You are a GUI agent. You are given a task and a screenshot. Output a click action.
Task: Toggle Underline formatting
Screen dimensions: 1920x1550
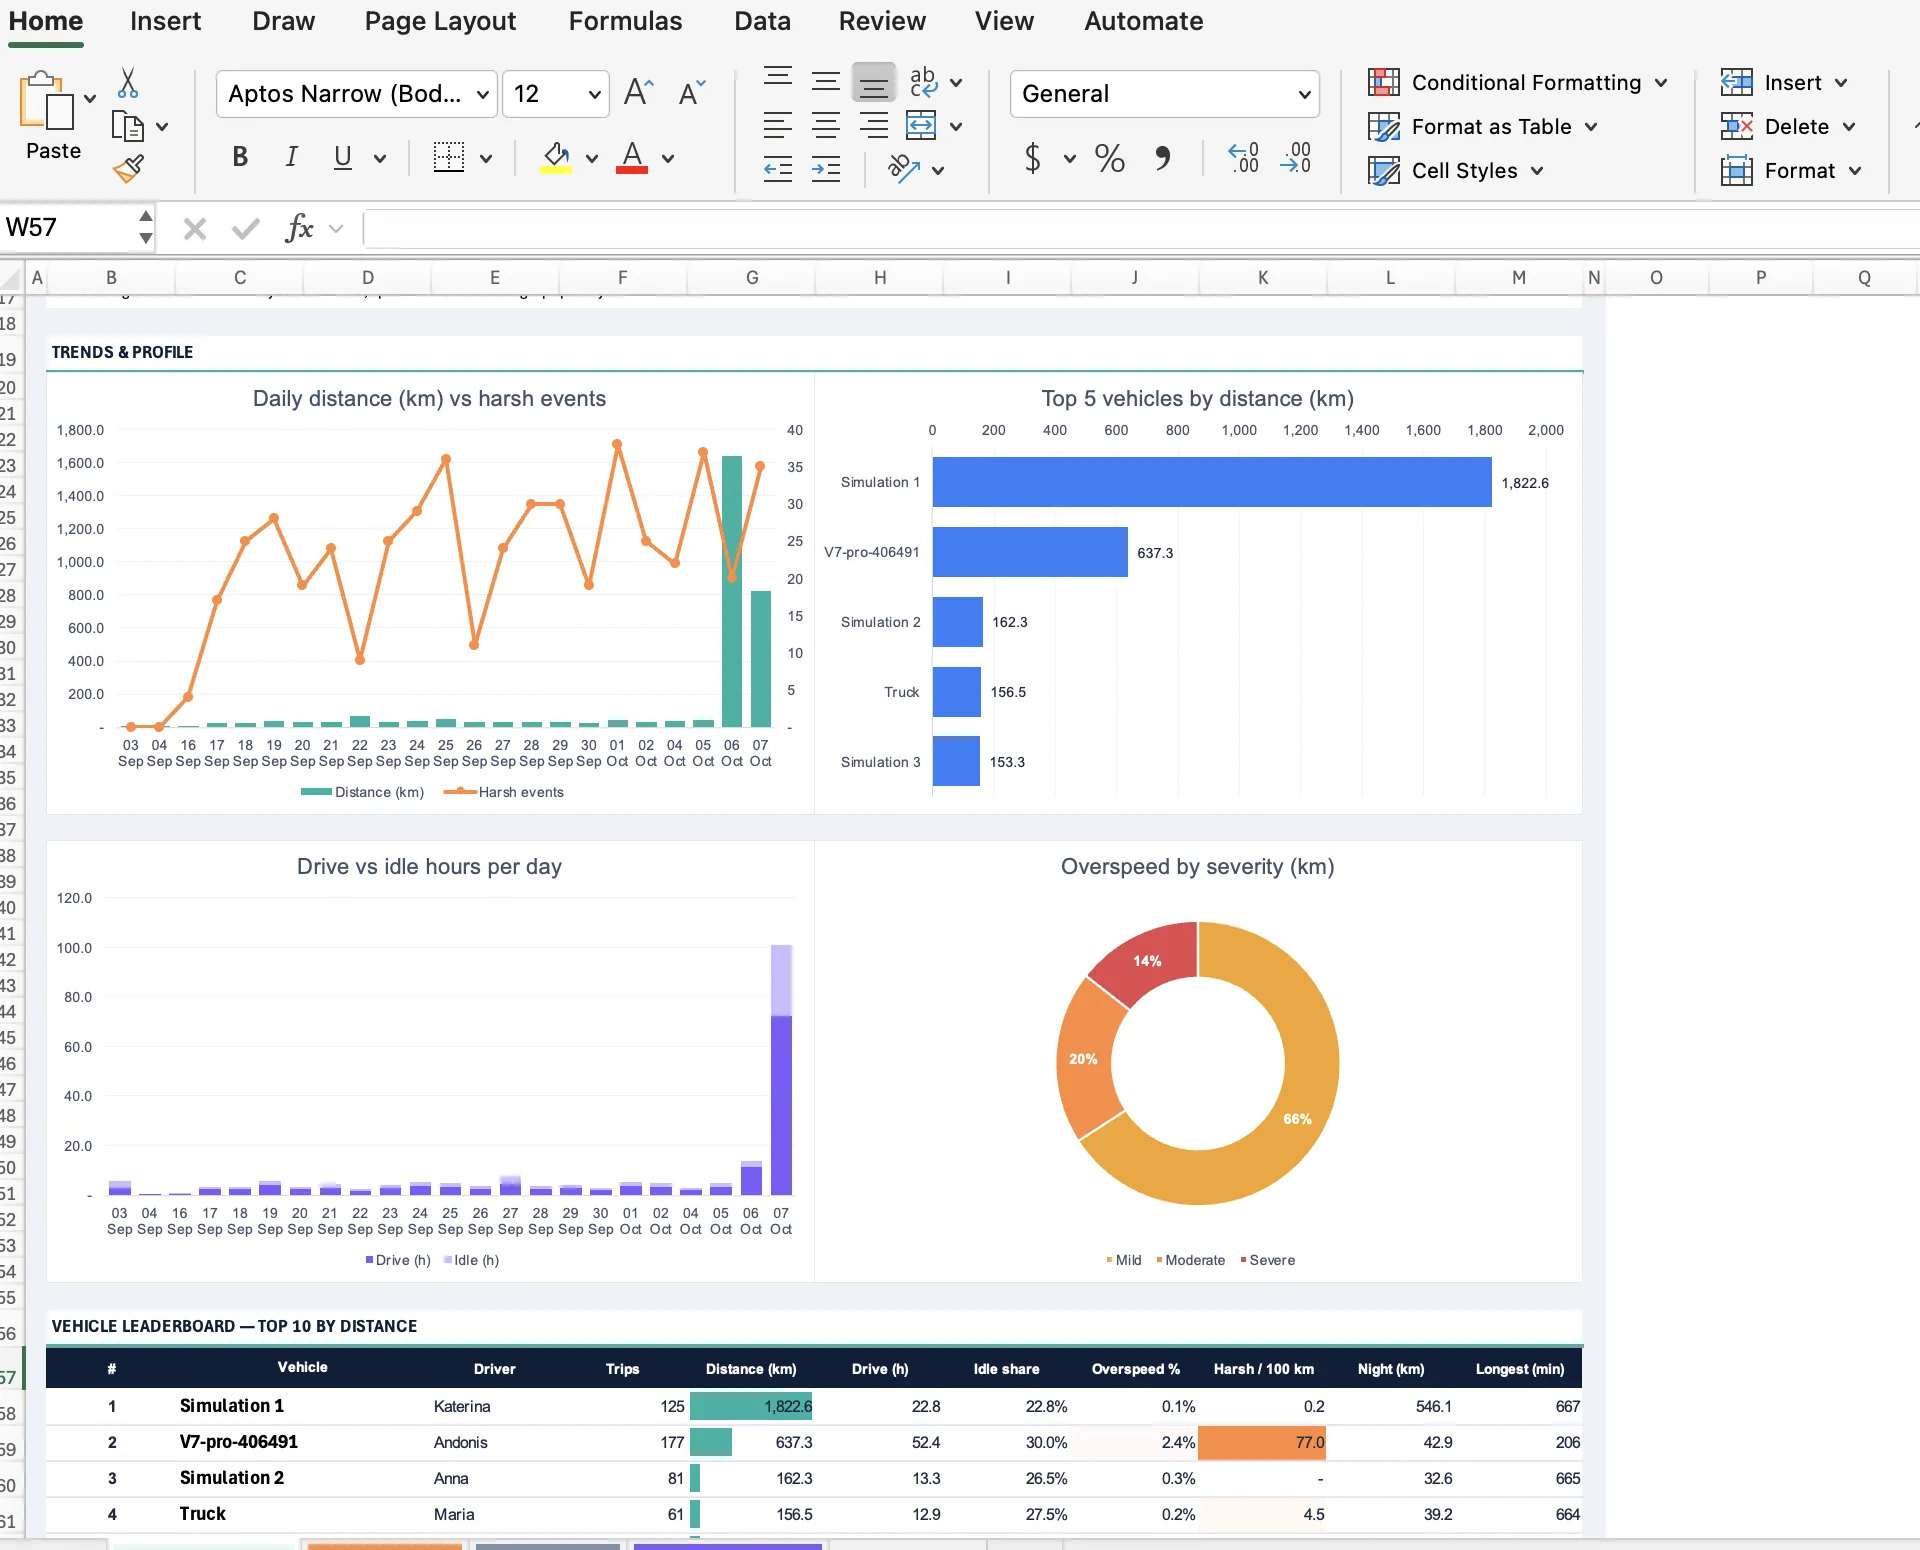click(x=343, y=157)
